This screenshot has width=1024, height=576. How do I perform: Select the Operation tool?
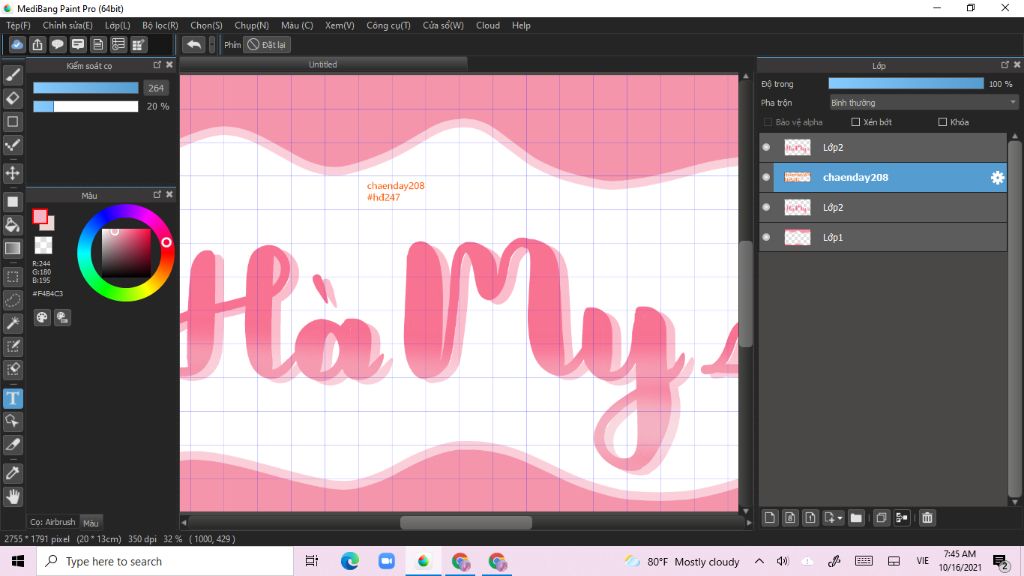[x=12, y=421]
